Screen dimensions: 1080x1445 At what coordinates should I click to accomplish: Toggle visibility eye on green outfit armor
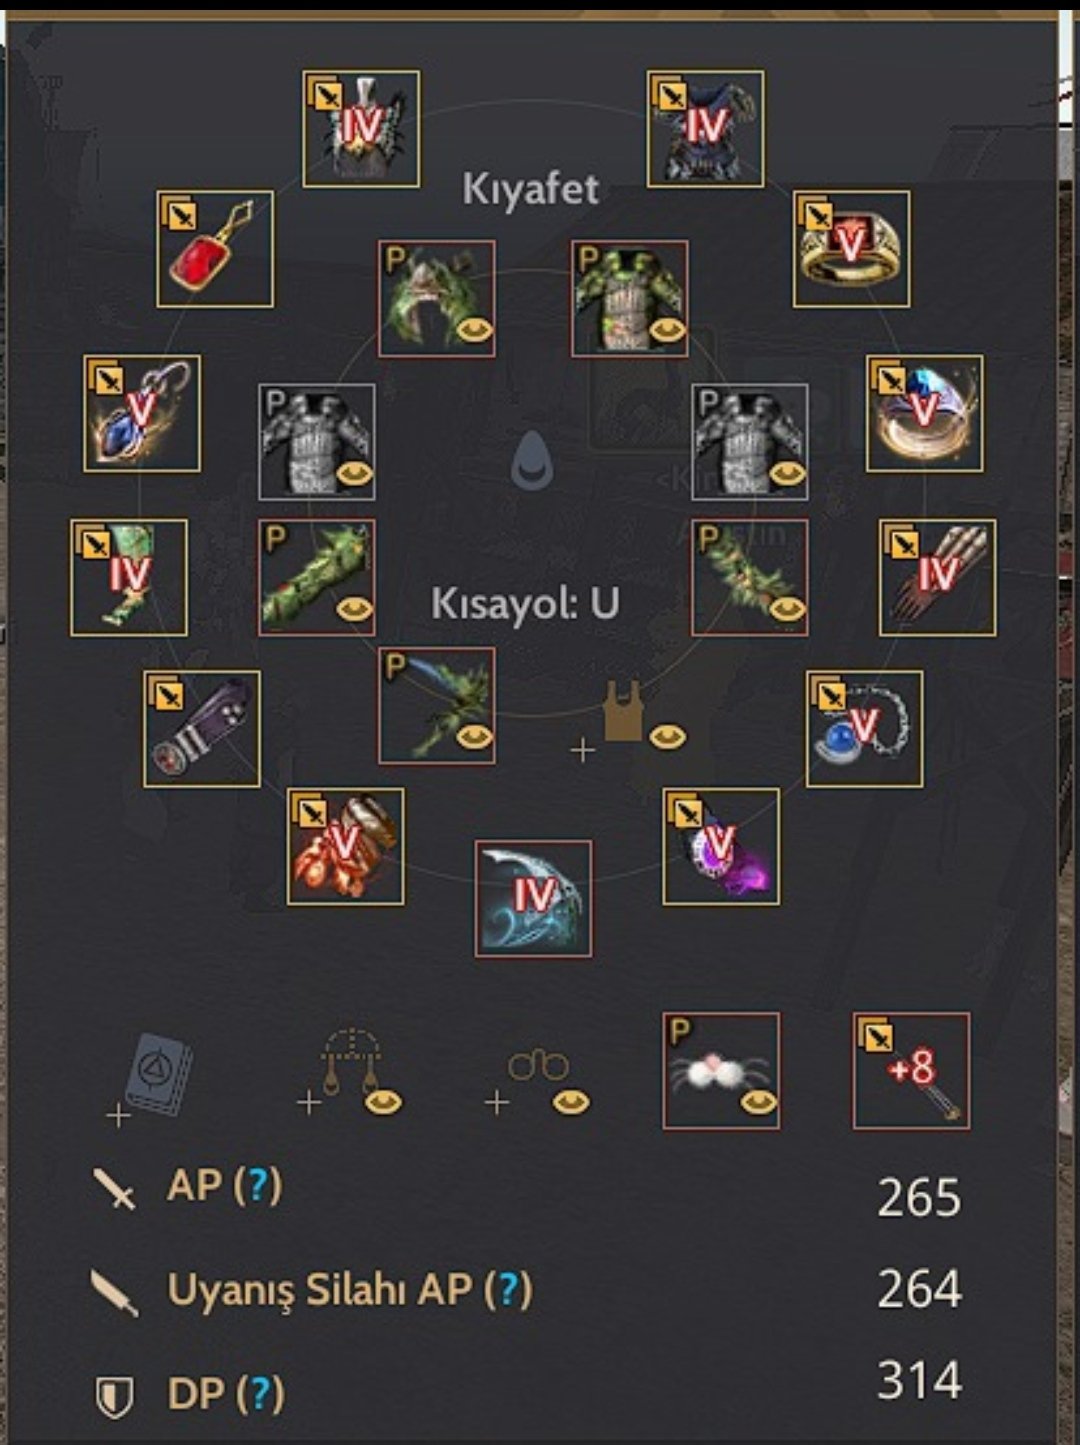(x=668, y=328)
